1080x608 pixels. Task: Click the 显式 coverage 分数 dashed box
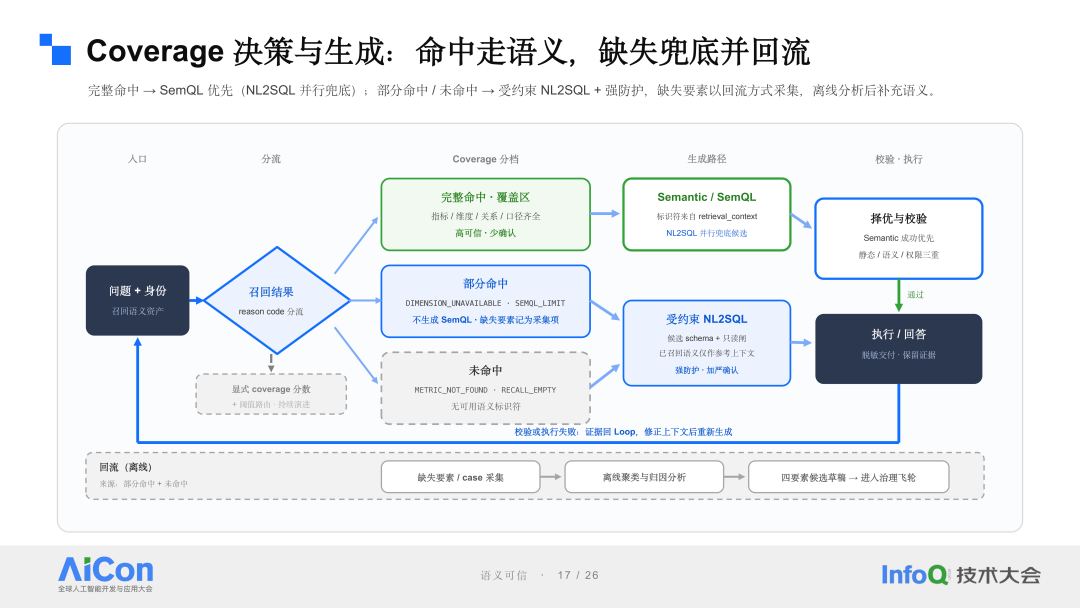coord(271,394)
